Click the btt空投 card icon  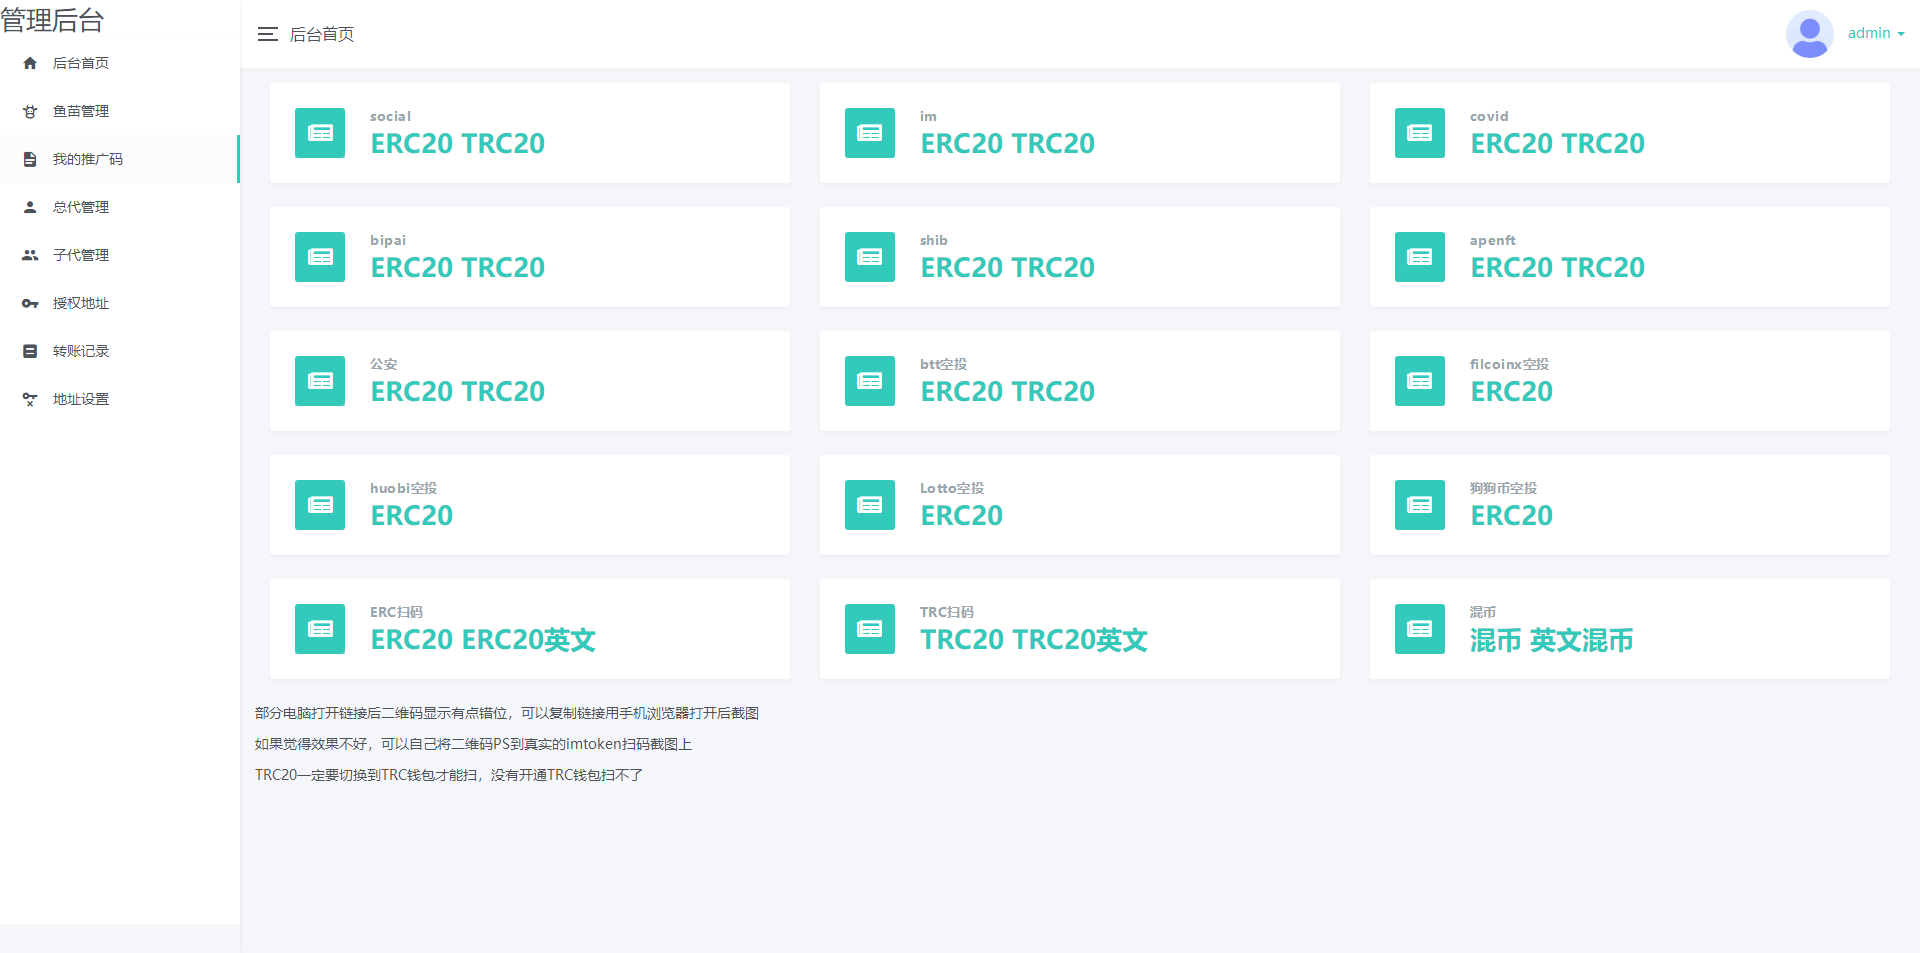click(870, 381)
